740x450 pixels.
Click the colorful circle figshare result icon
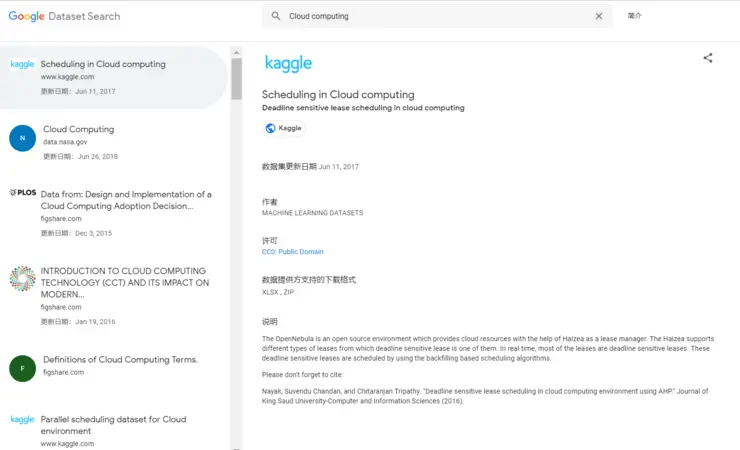[22, 278]
